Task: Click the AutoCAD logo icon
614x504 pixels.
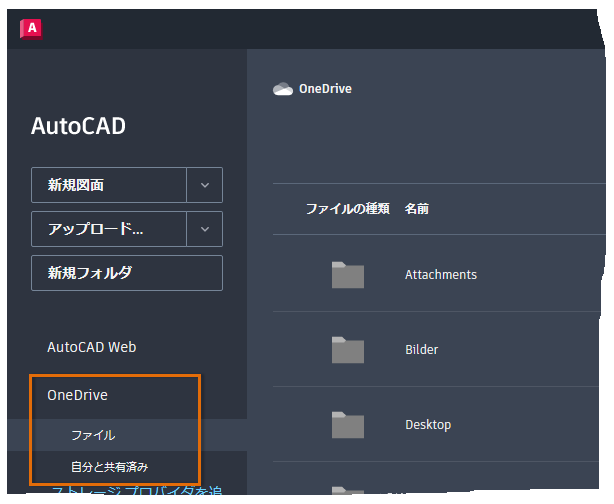Action: (x=31, y=29)
